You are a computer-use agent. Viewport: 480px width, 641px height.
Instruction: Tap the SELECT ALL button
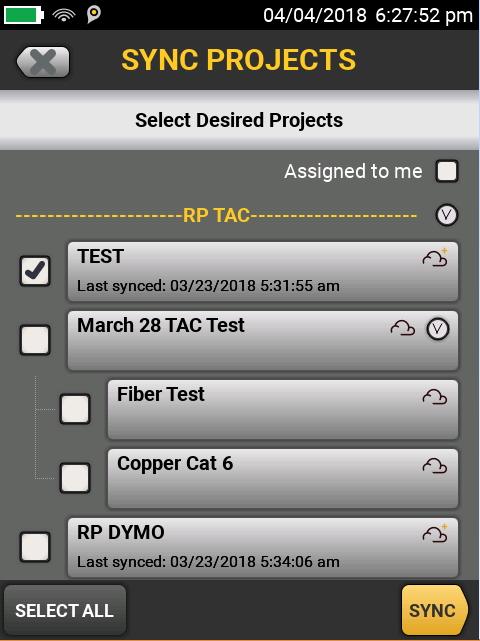[65, 610]
